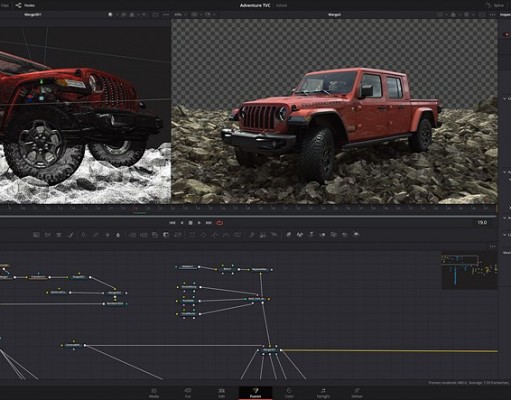This screenshot has height=400, width=511.
Task: Switch to the Edit page
Action: [222, 393]
